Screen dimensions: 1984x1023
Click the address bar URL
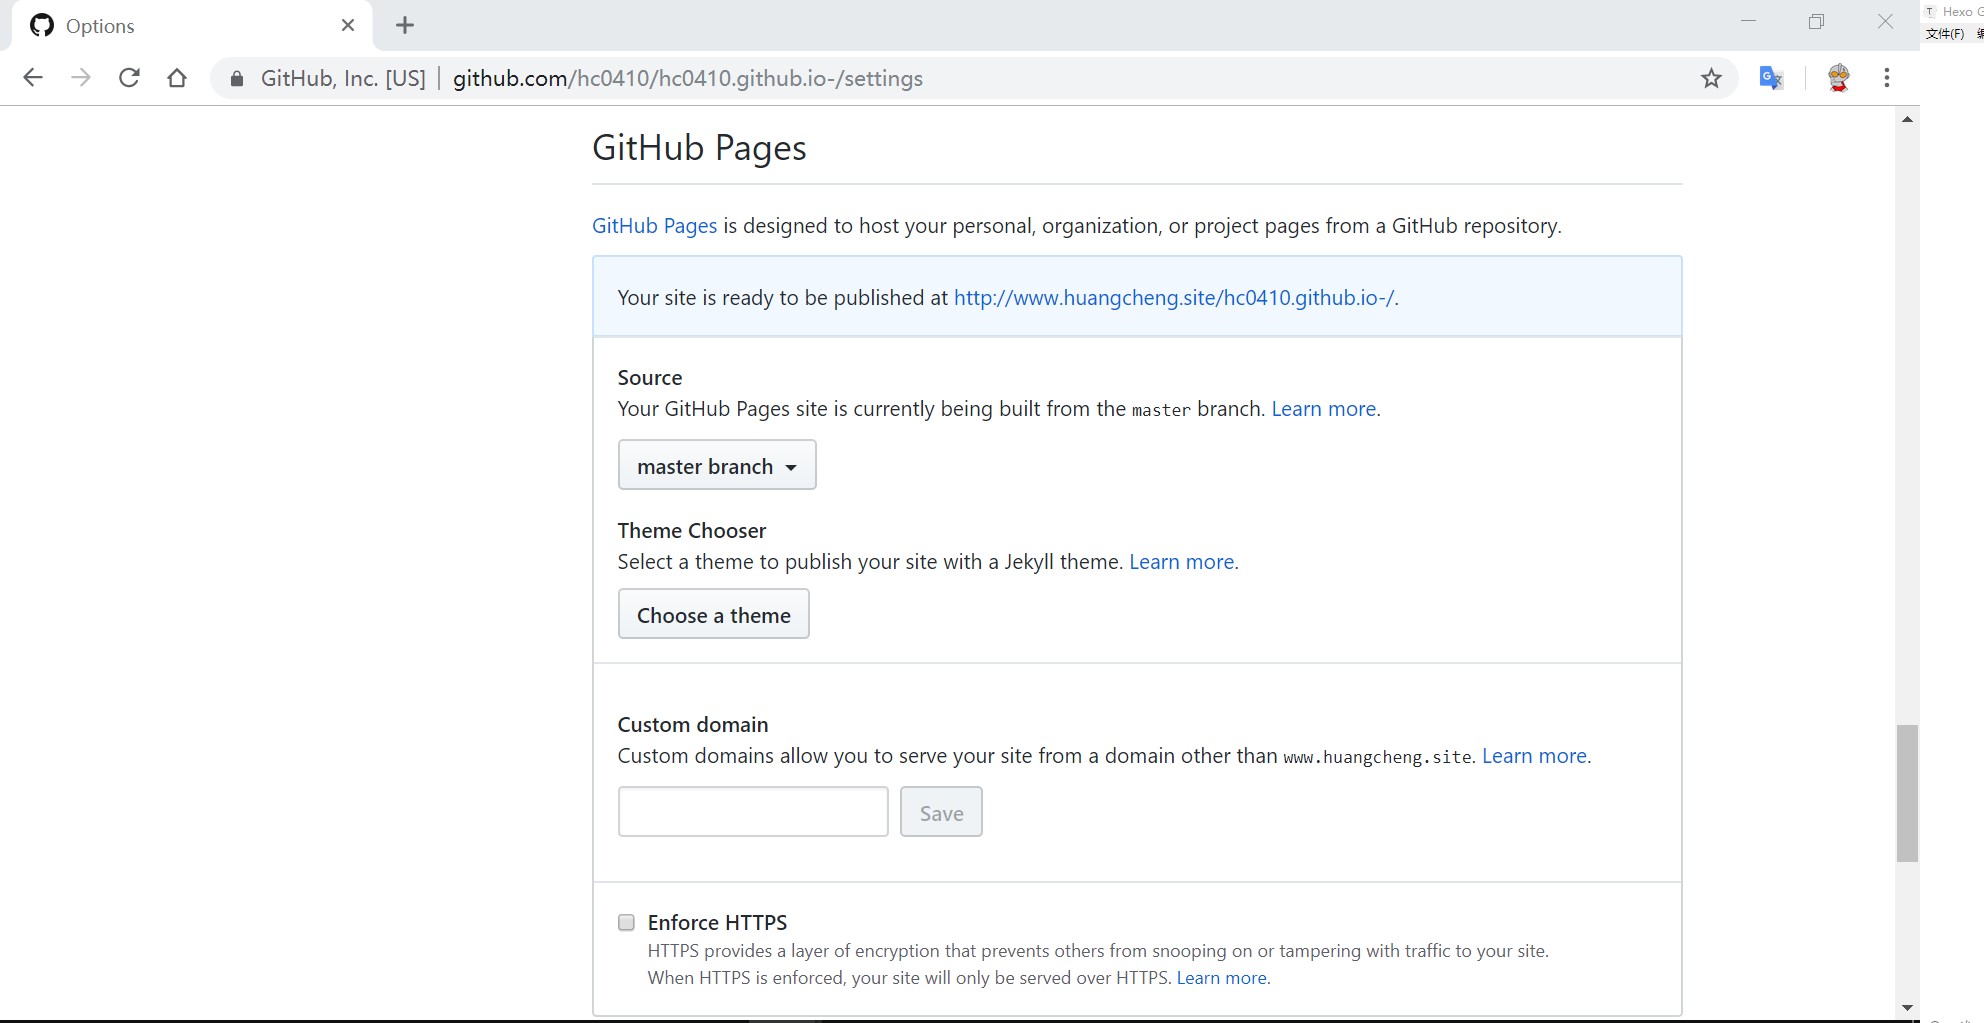(x=687, y=79)
